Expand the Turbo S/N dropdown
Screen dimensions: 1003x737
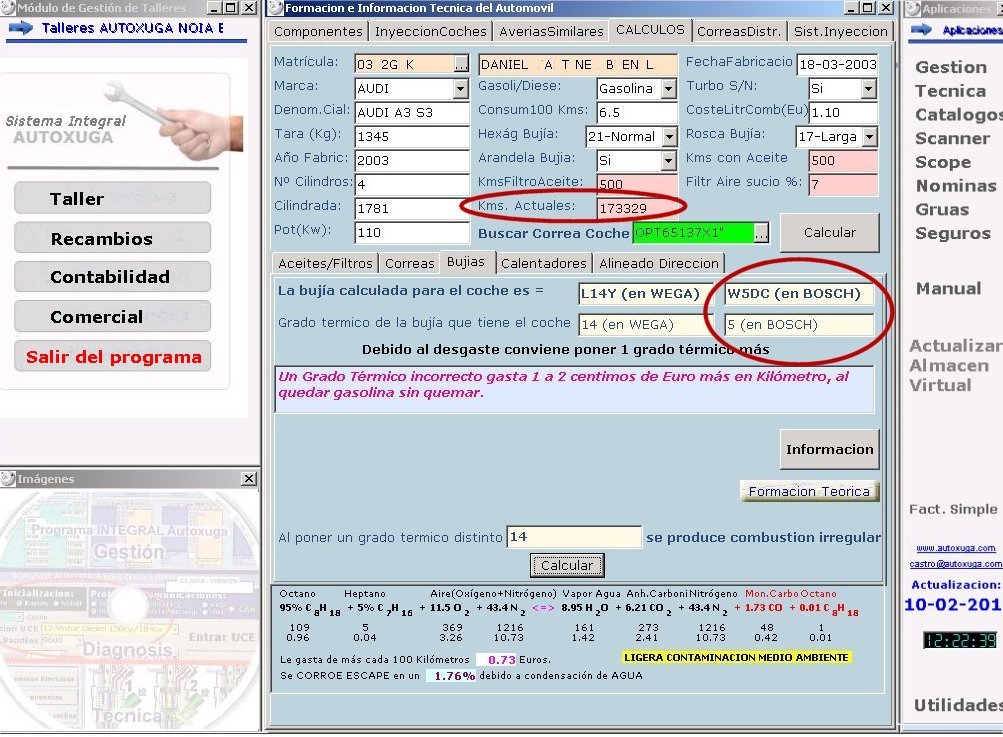[x=869, y=88]
